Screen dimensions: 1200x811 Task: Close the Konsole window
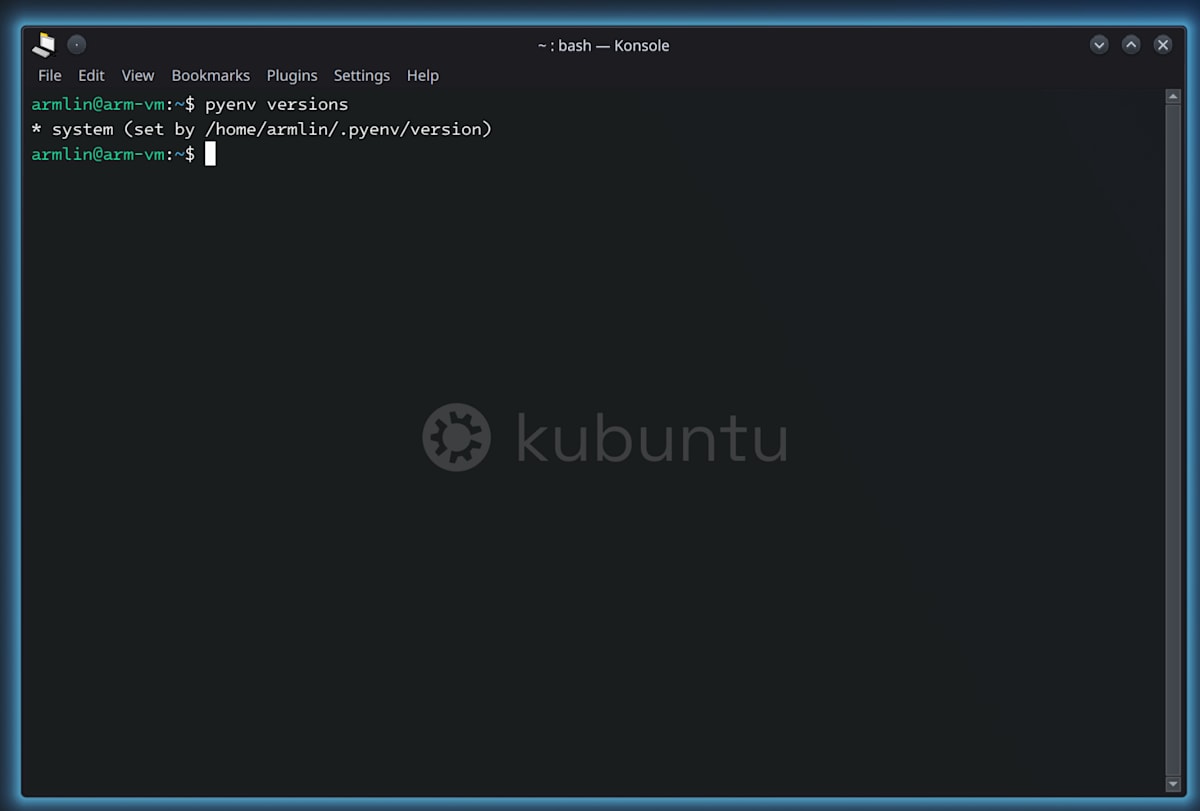pyautogui.click(x=1163, y=45)
